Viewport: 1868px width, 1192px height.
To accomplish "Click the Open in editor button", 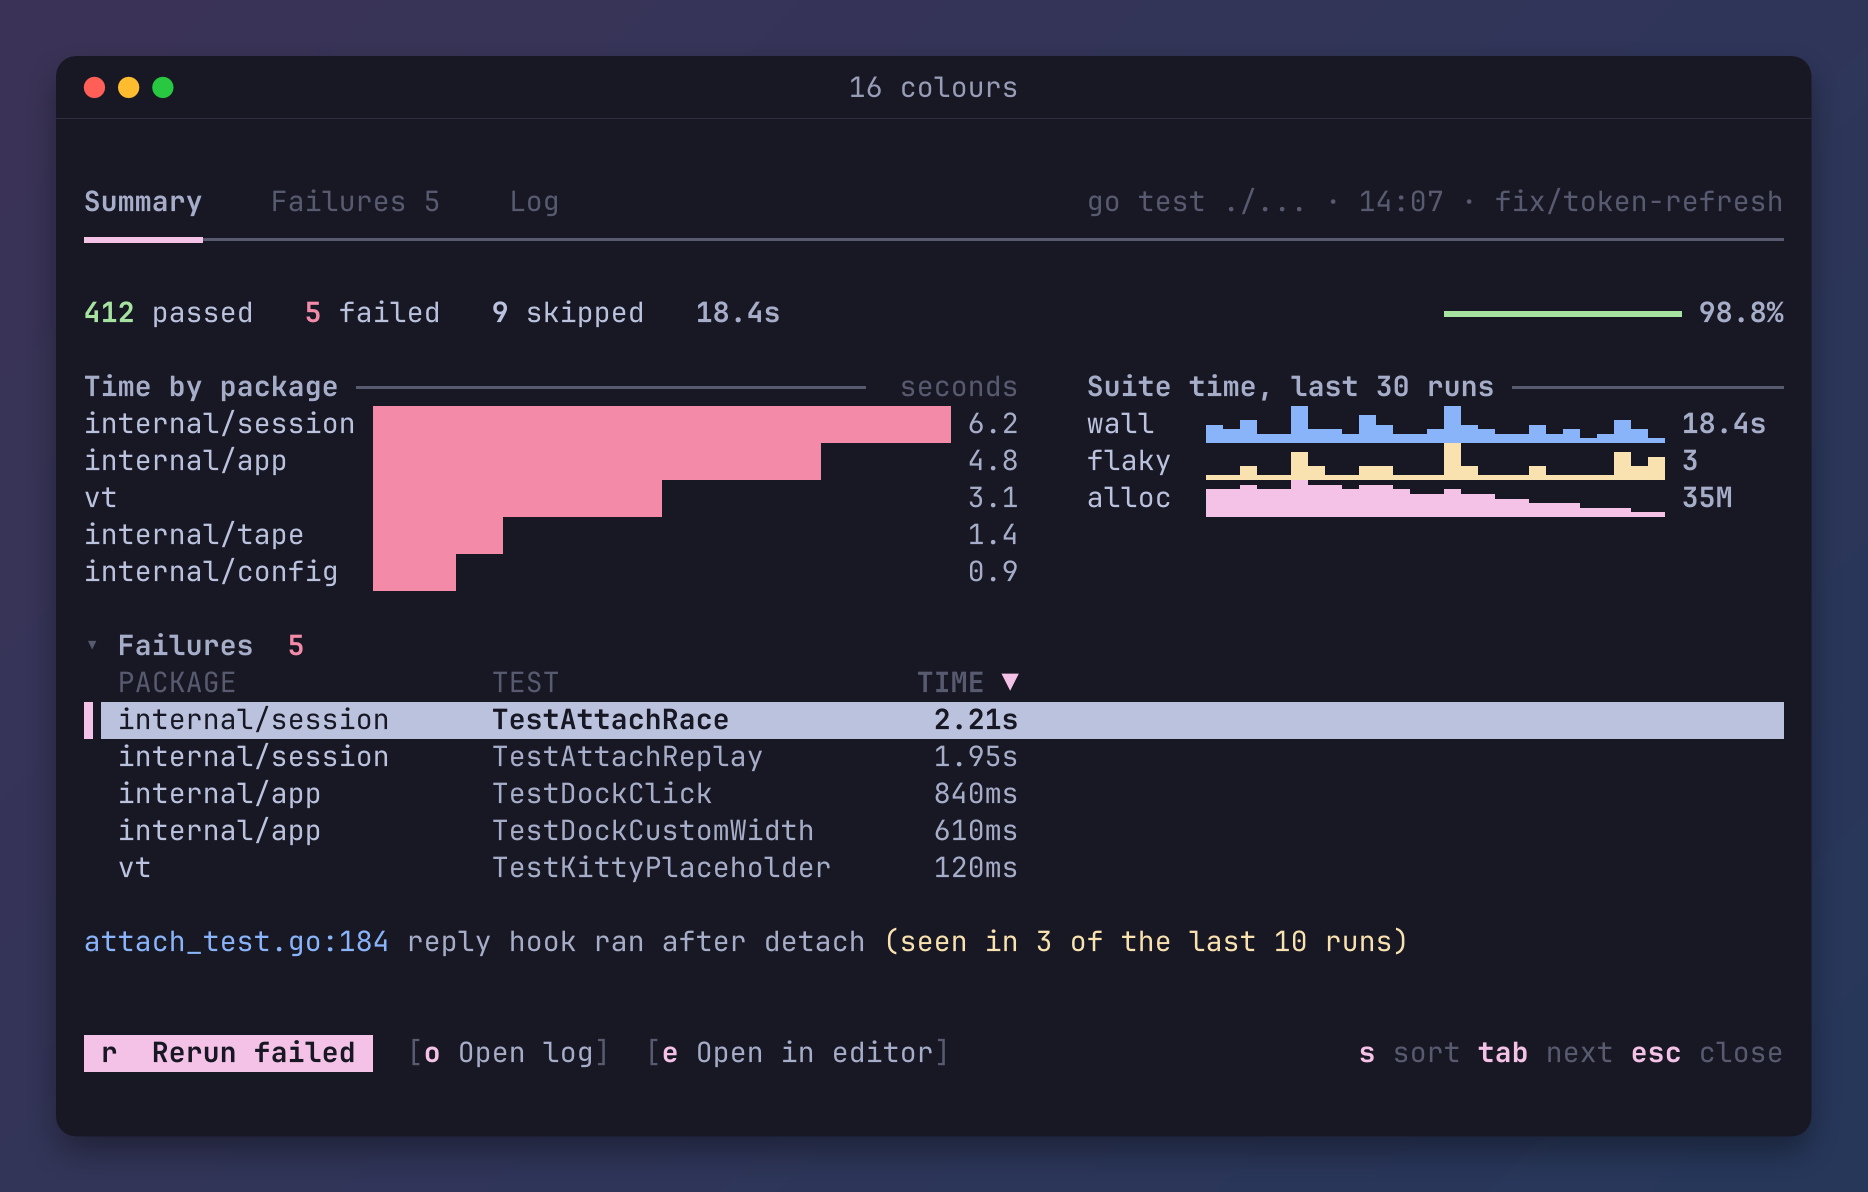I will 798,1053.
